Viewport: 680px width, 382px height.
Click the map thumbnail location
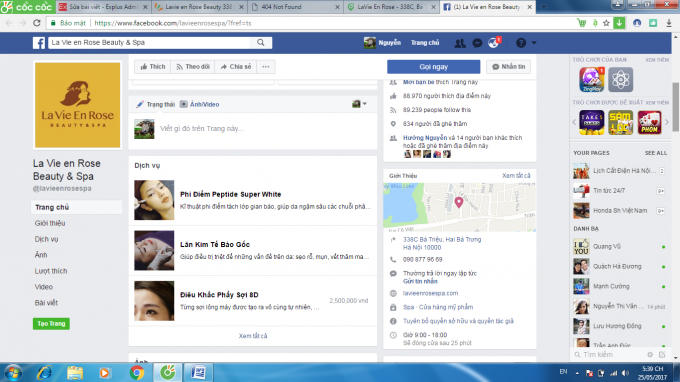pos(459,207)
